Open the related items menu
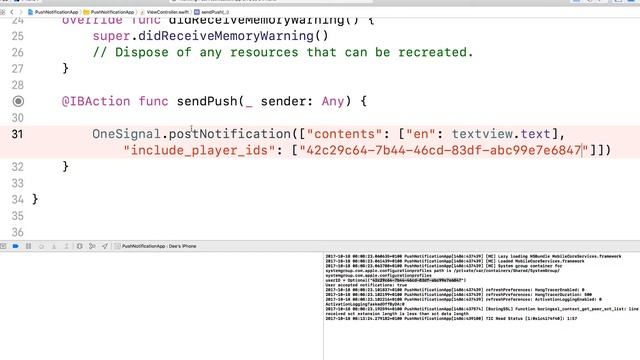Screen dimensions: 640x360 (3, 12)
